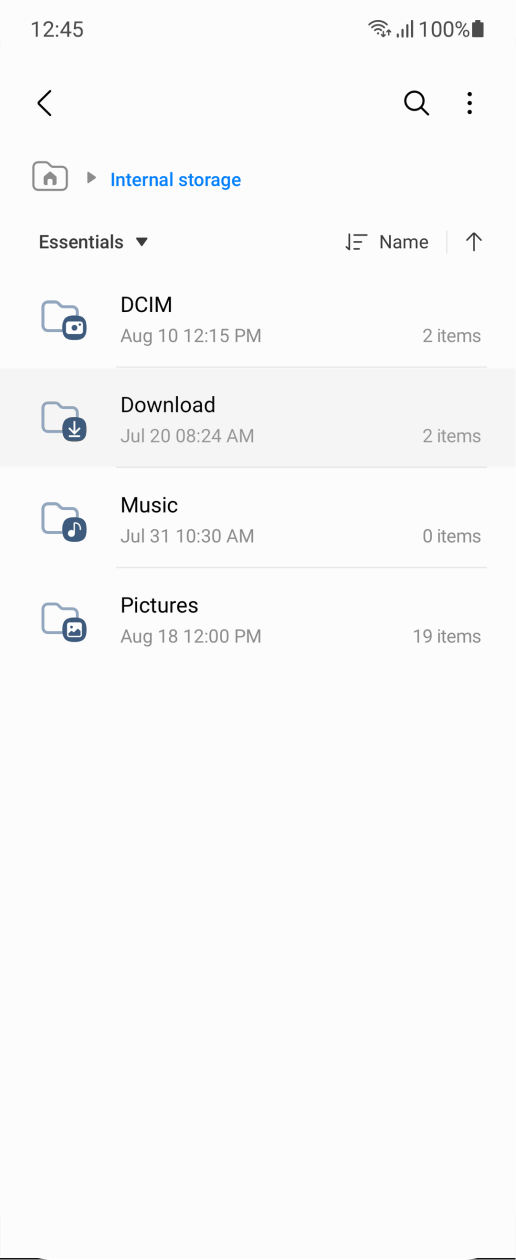Click the Download folder icon

64,420
